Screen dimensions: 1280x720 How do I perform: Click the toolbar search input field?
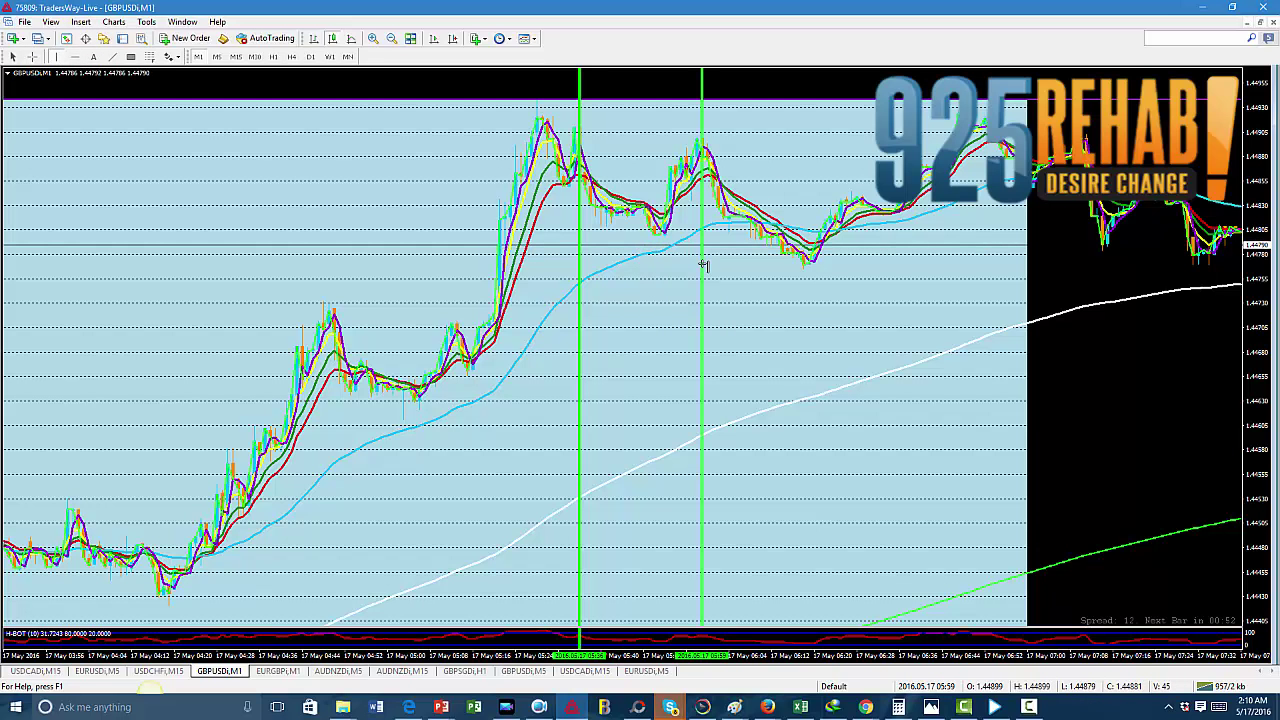pos(1201,38)
